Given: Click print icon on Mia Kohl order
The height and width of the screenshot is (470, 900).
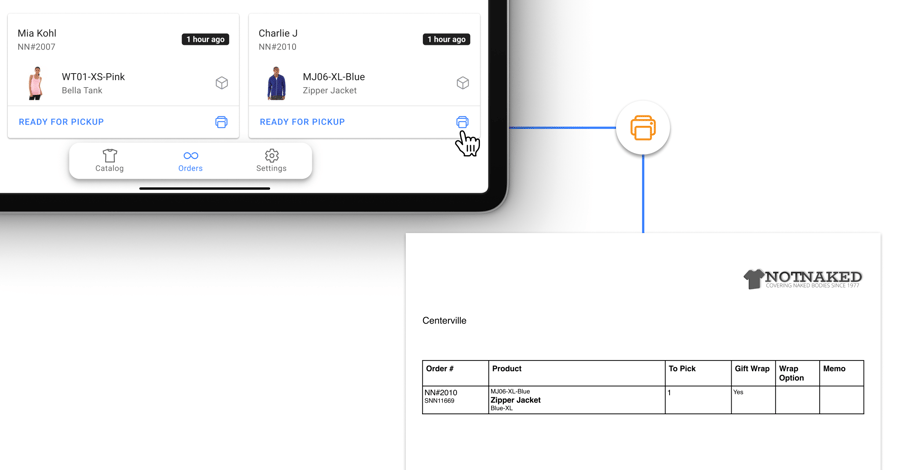Looking at the screenshot, I should click(x=221, y=122).
